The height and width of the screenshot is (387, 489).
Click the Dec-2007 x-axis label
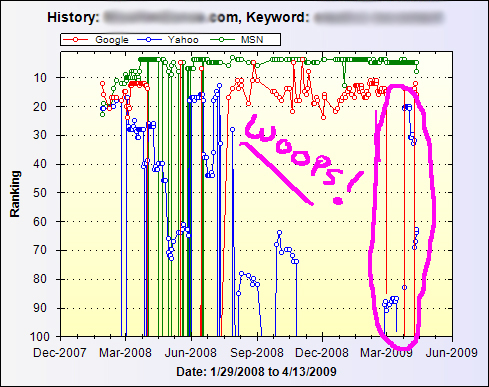[x=60, y=353]
